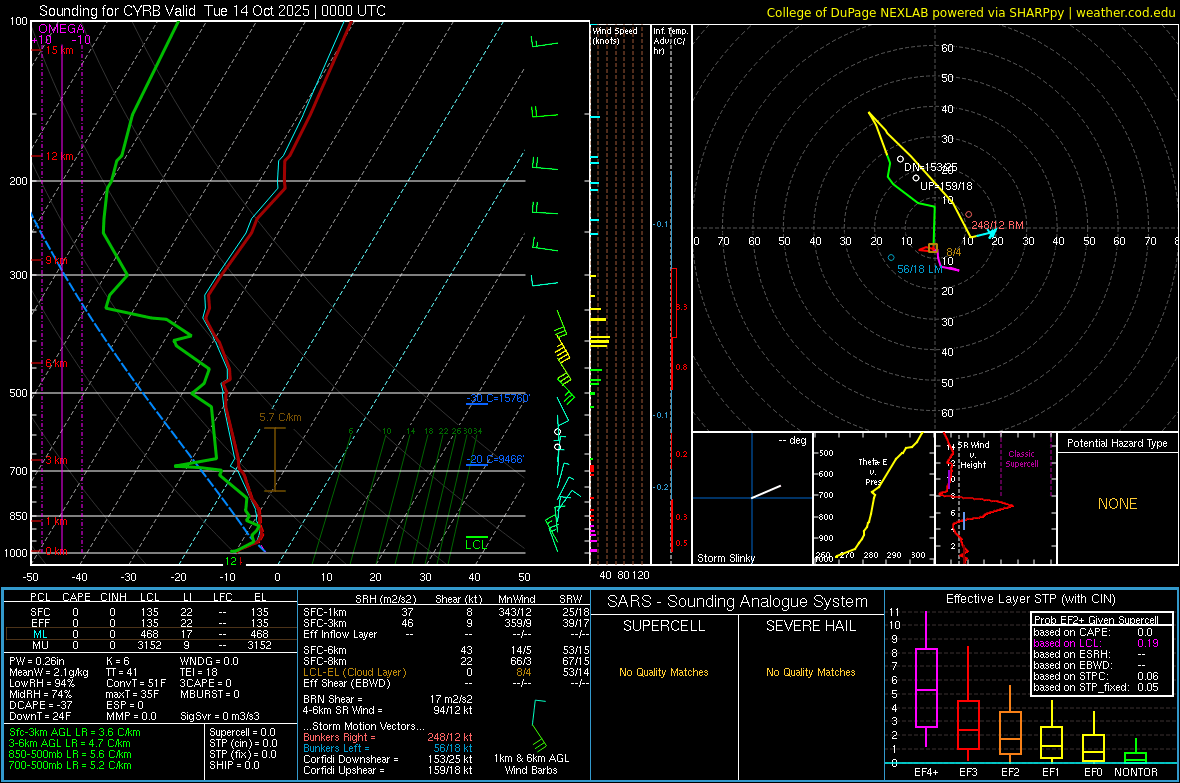
Task: Click the 'Supercell = 0.0' index
Action: (242, 732)
